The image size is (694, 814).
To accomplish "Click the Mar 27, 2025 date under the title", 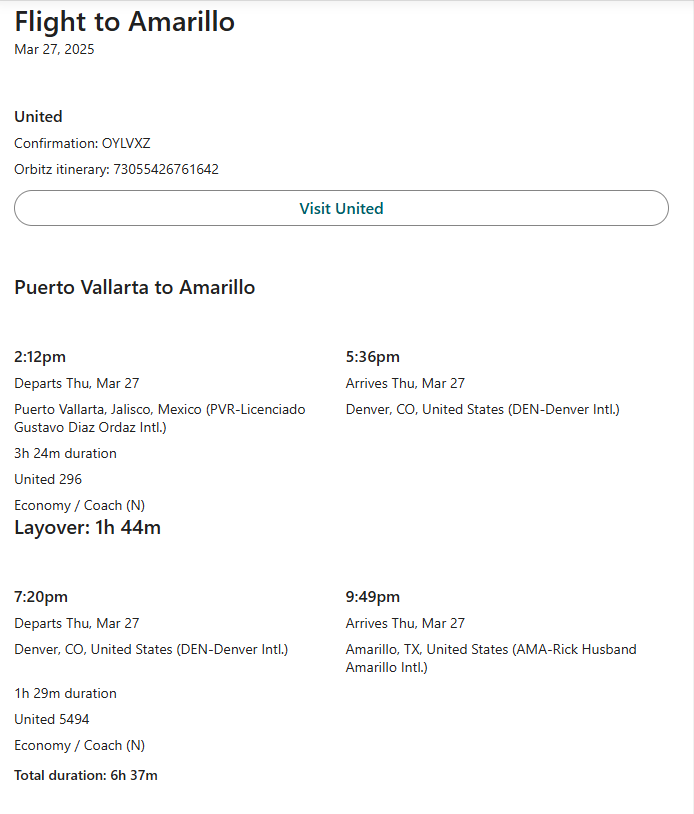I will pos(54,49).
